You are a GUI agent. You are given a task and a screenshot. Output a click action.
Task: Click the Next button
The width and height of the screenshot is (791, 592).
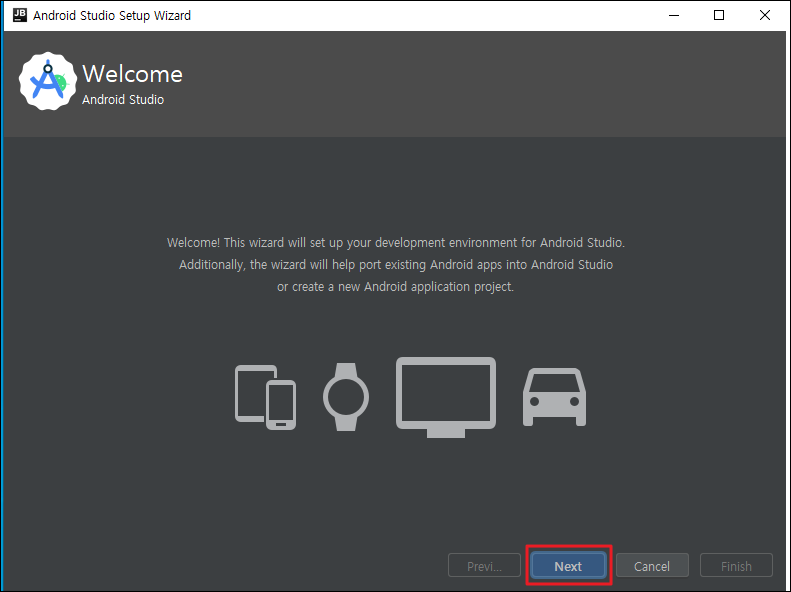coord(568,566)
